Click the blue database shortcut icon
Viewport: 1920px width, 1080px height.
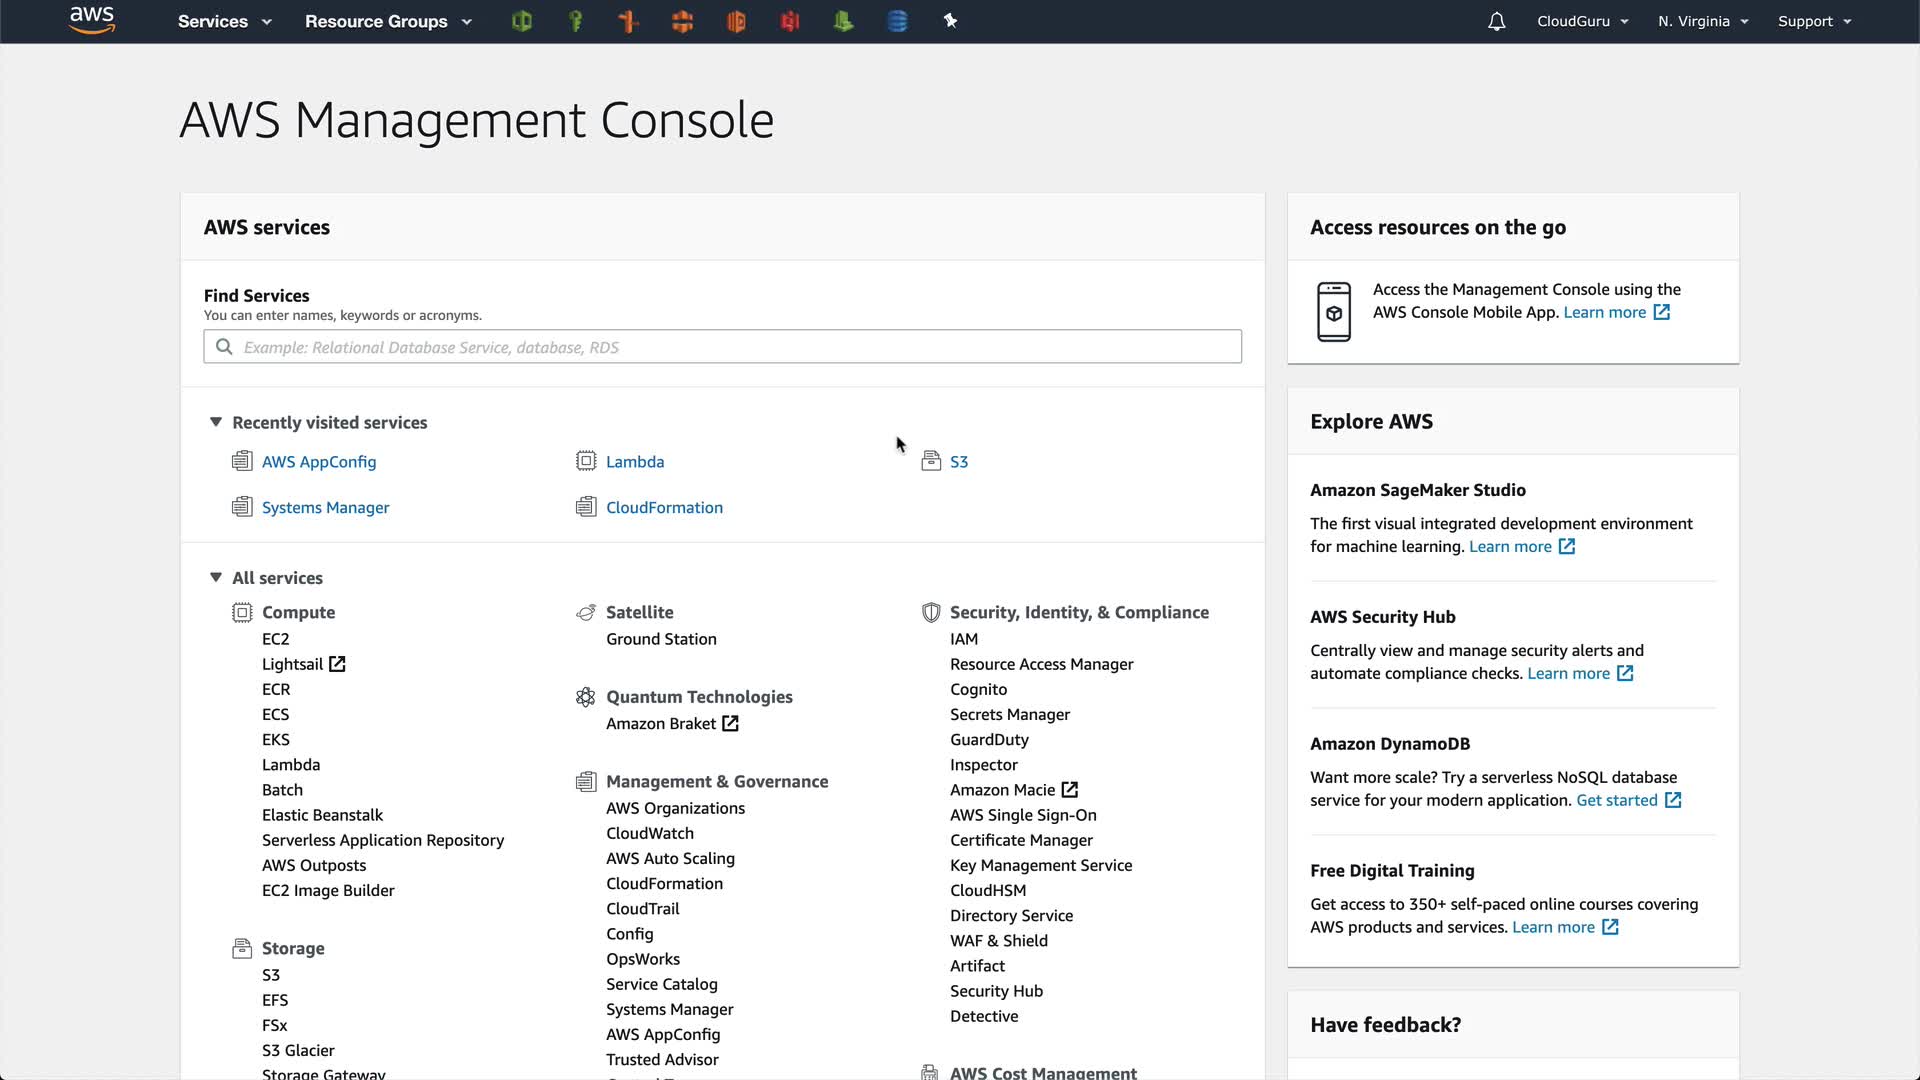897,21
